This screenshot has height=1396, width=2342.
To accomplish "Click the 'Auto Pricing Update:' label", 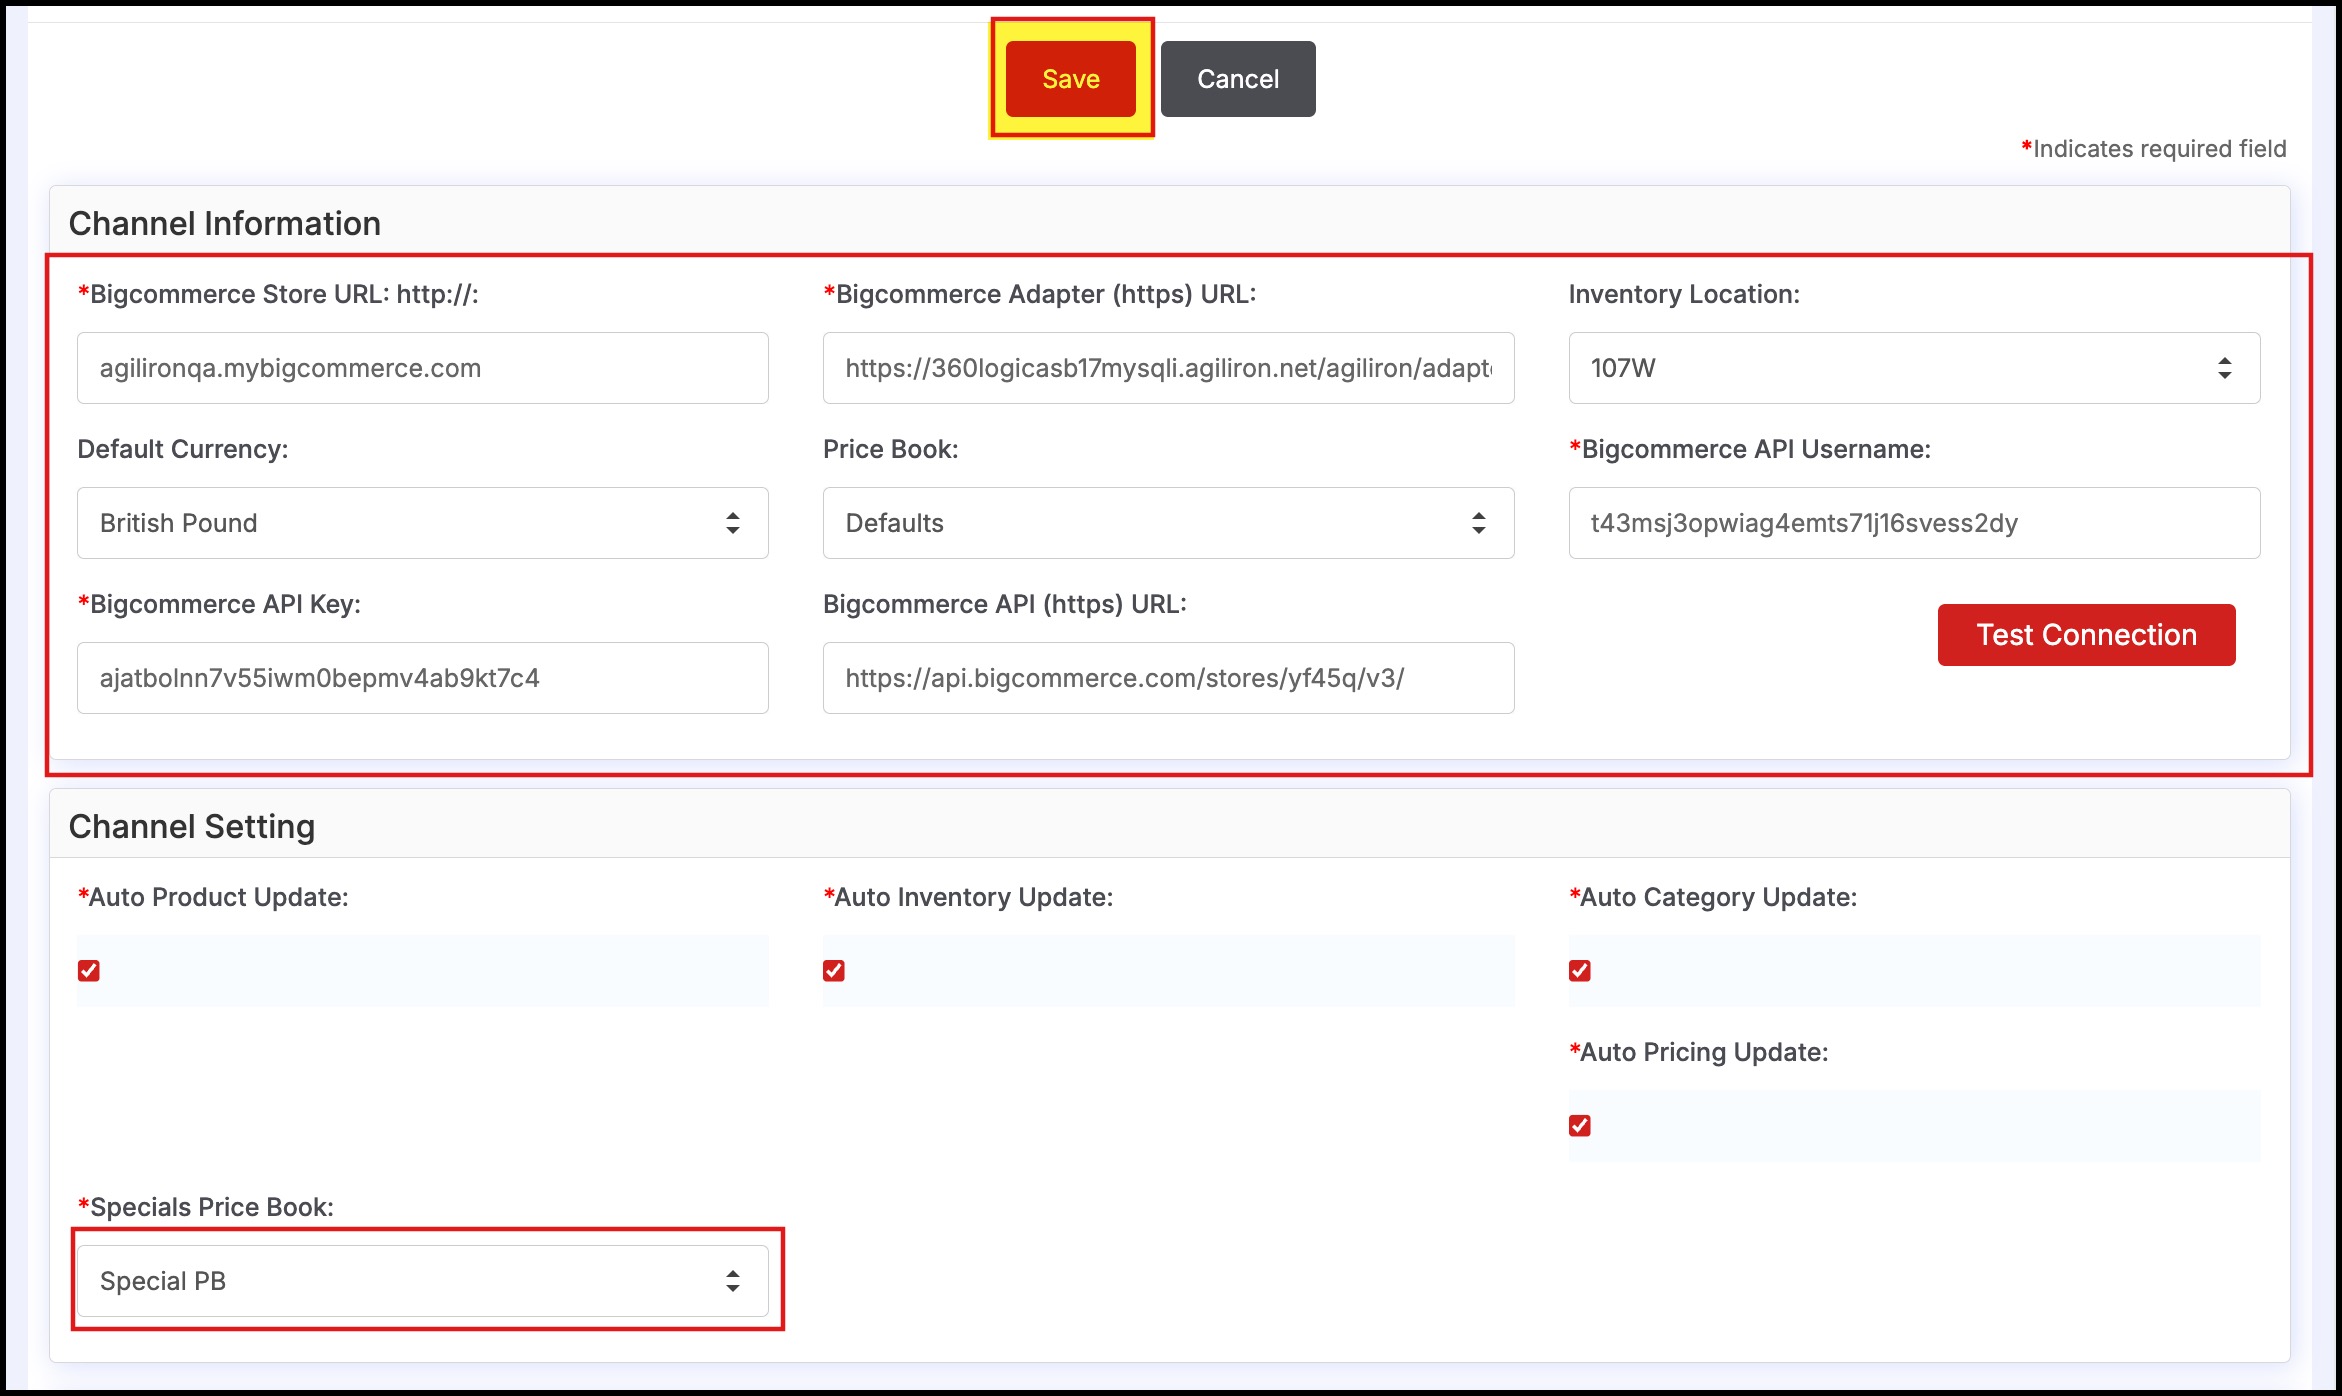I will tap(1699, 1052).
